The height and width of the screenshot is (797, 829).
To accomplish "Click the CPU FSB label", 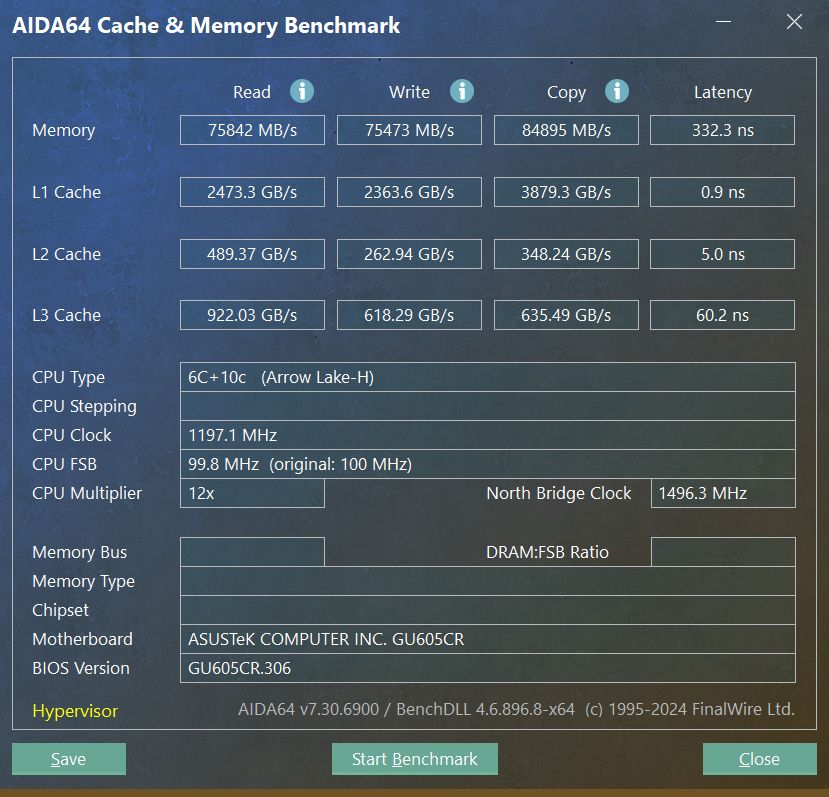I will (x=65, y=464).
